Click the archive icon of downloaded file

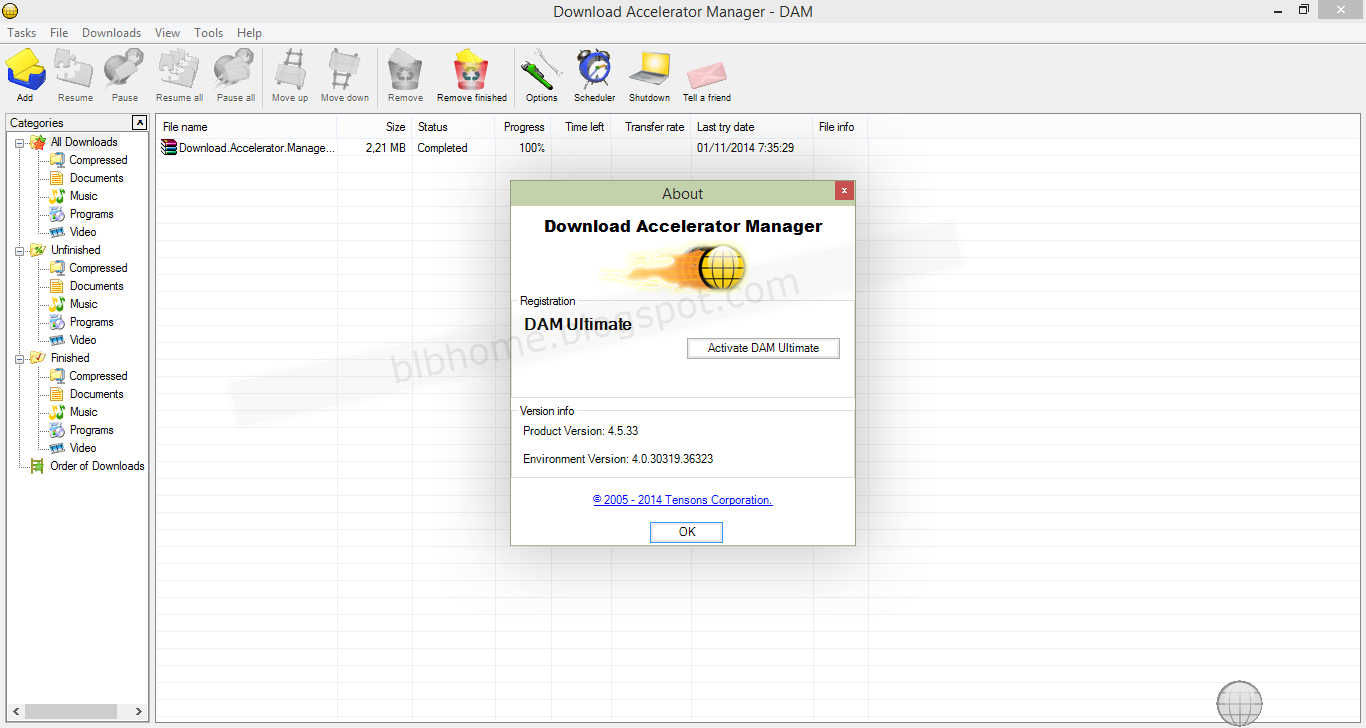click(x=169, y=148)
